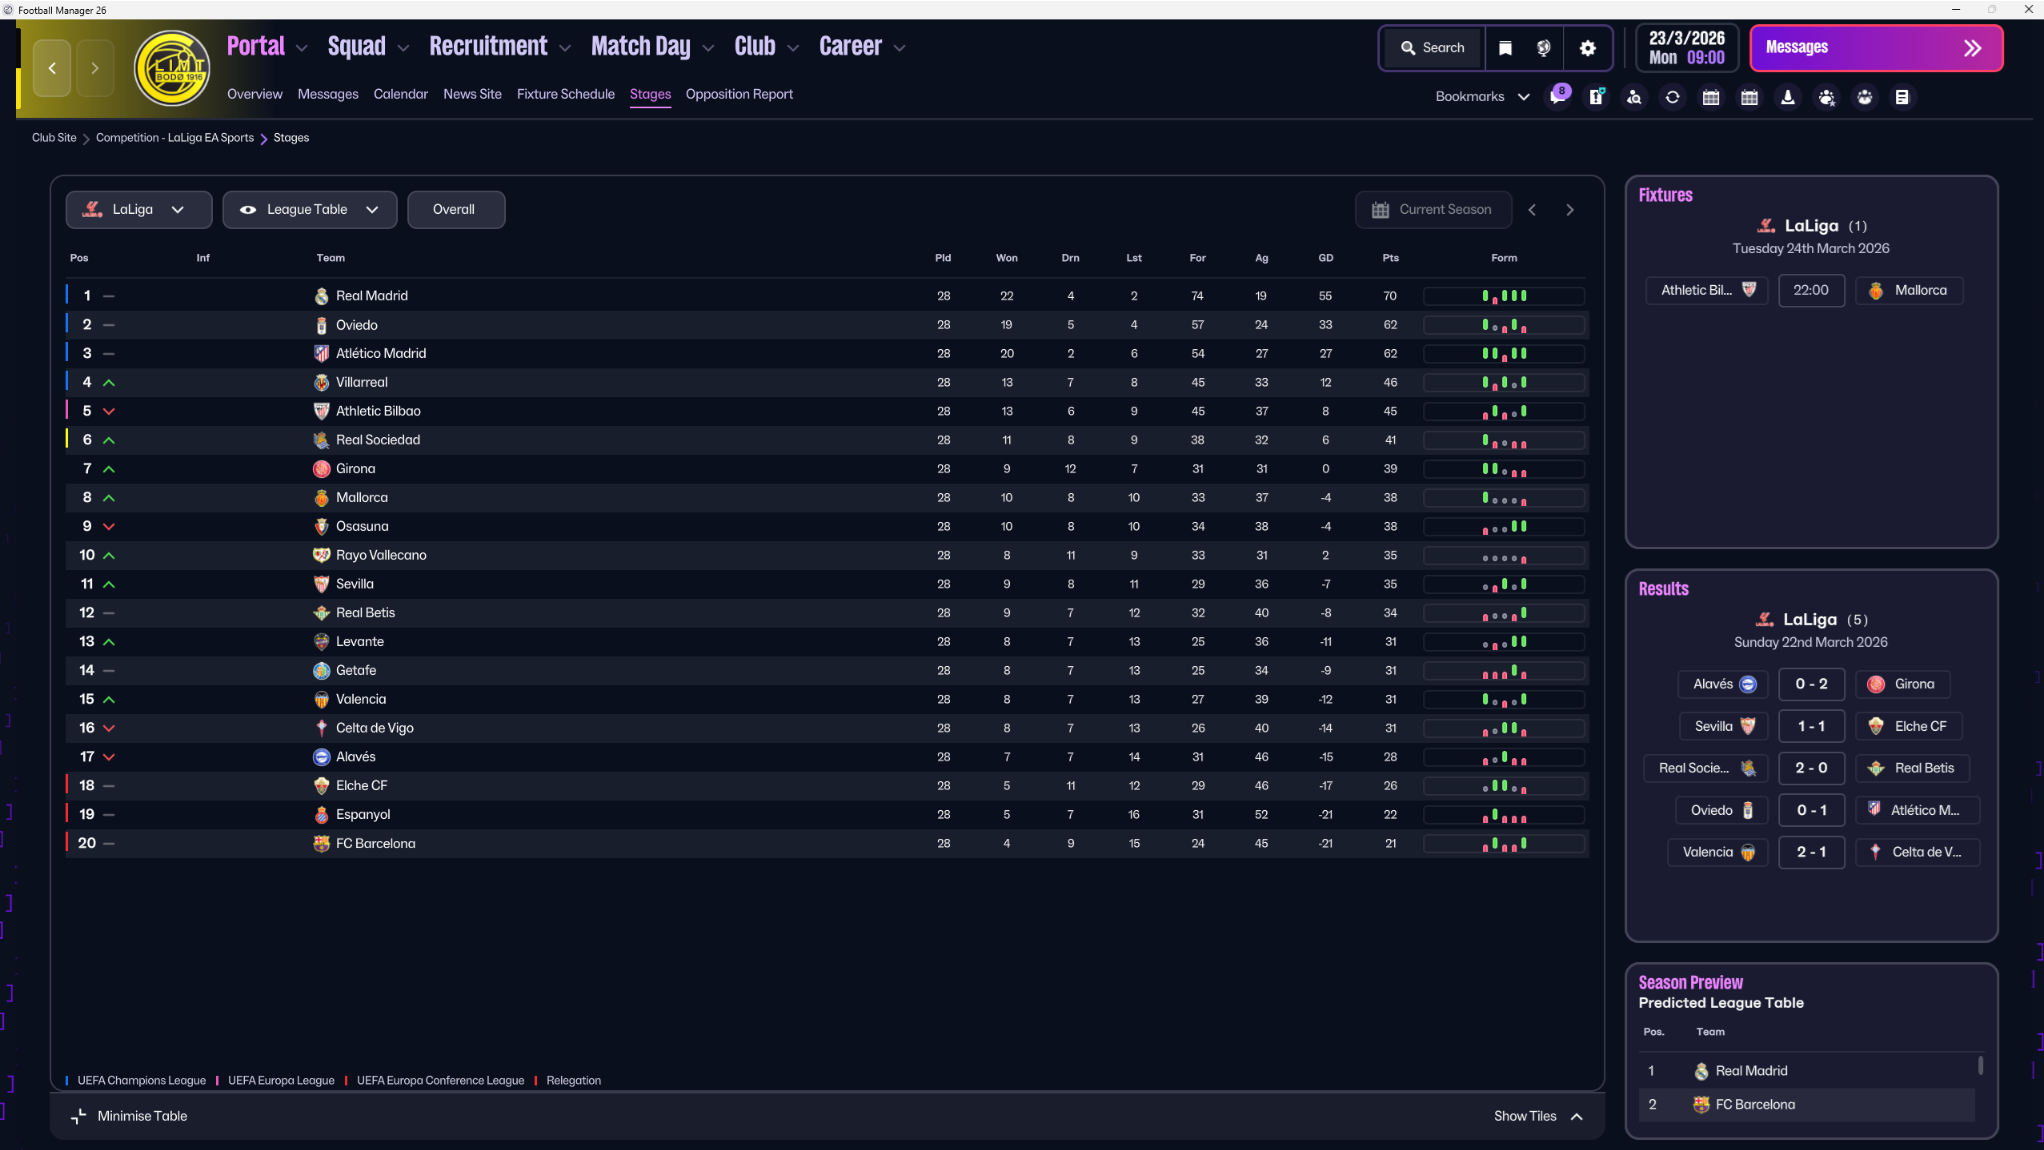
Task: Switch to the Fixture Schedule tab
Action: [565, 94]
